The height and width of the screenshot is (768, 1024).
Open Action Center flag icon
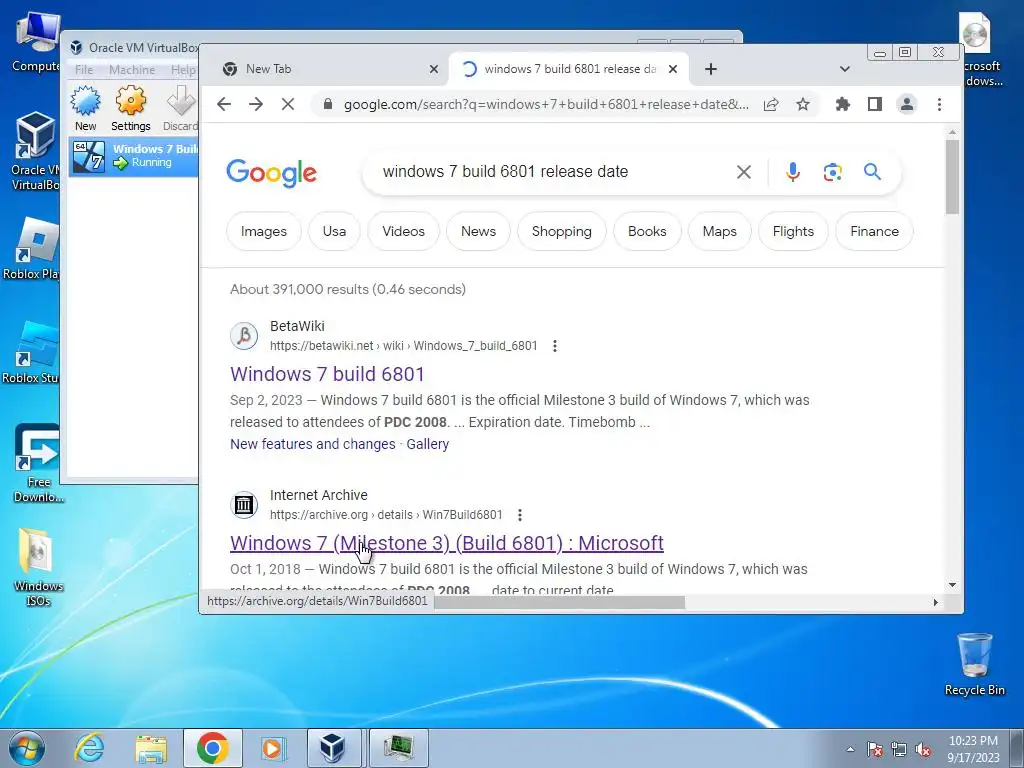875,749
